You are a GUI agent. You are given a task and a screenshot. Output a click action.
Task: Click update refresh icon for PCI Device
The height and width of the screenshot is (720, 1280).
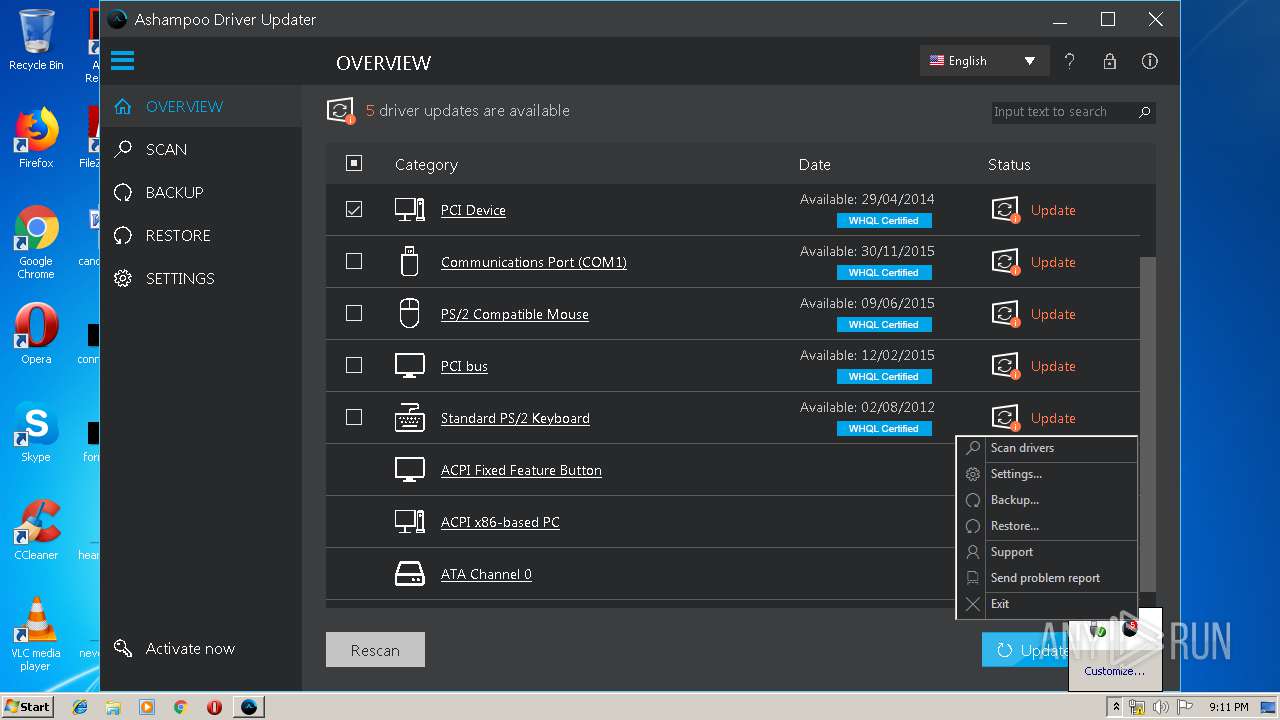pyautogui.click(x=1005, y=210)
